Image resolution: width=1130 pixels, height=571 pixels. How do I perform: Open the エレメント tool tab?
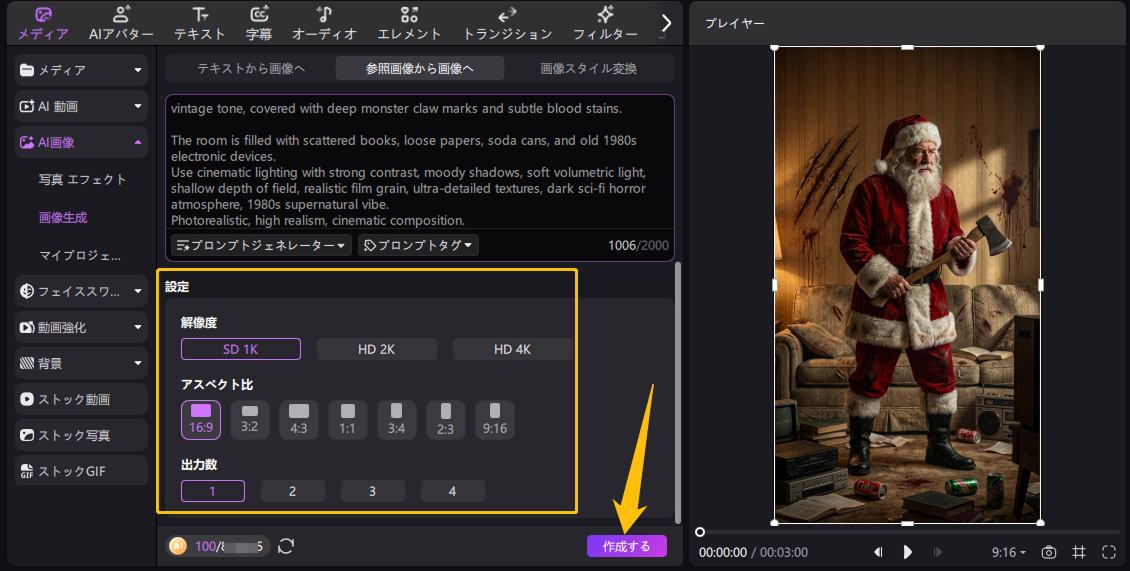pos(409,23)
